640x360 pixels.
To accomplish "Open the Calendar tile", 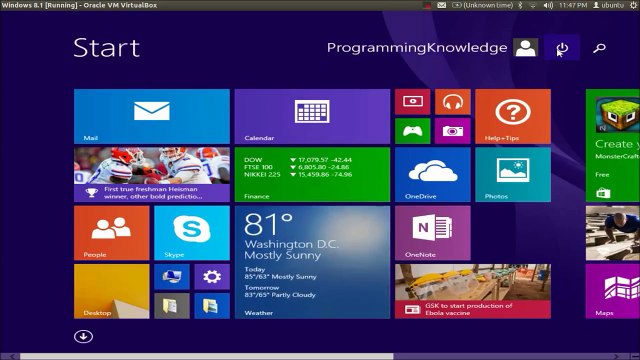I will (312, 116).
